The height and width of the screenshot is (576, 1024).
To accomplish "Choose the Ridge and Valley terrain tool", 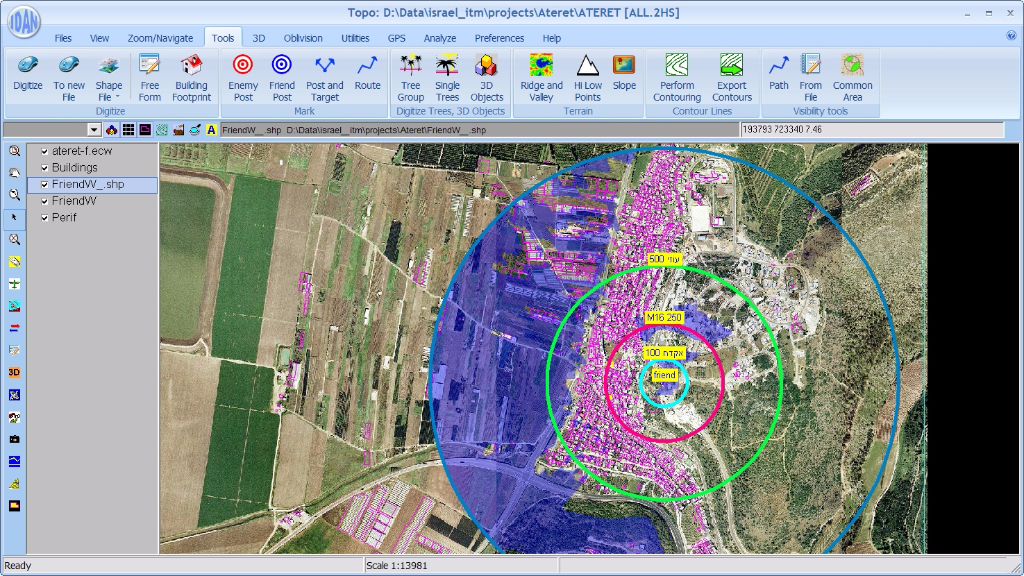I will 541,77.
